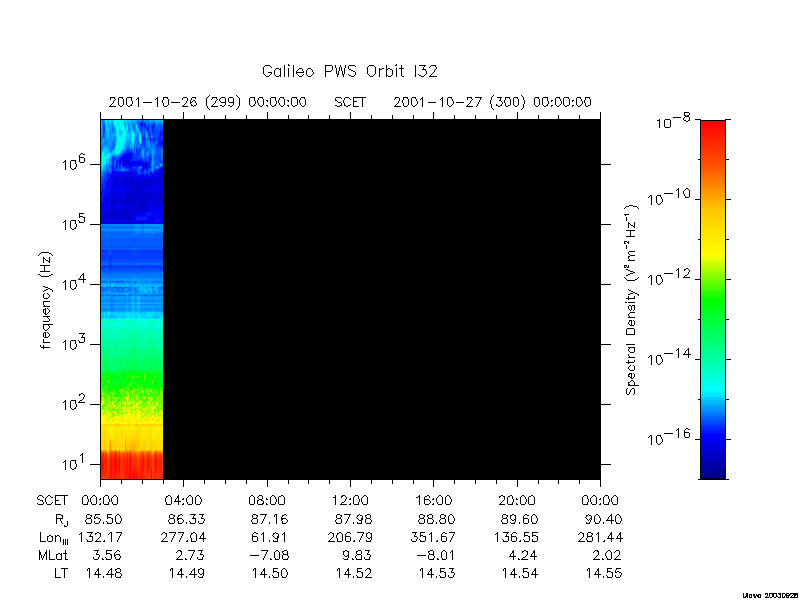Click the plot title 'Galileo PWS Orbit I32'

click(x=349, y=71)
